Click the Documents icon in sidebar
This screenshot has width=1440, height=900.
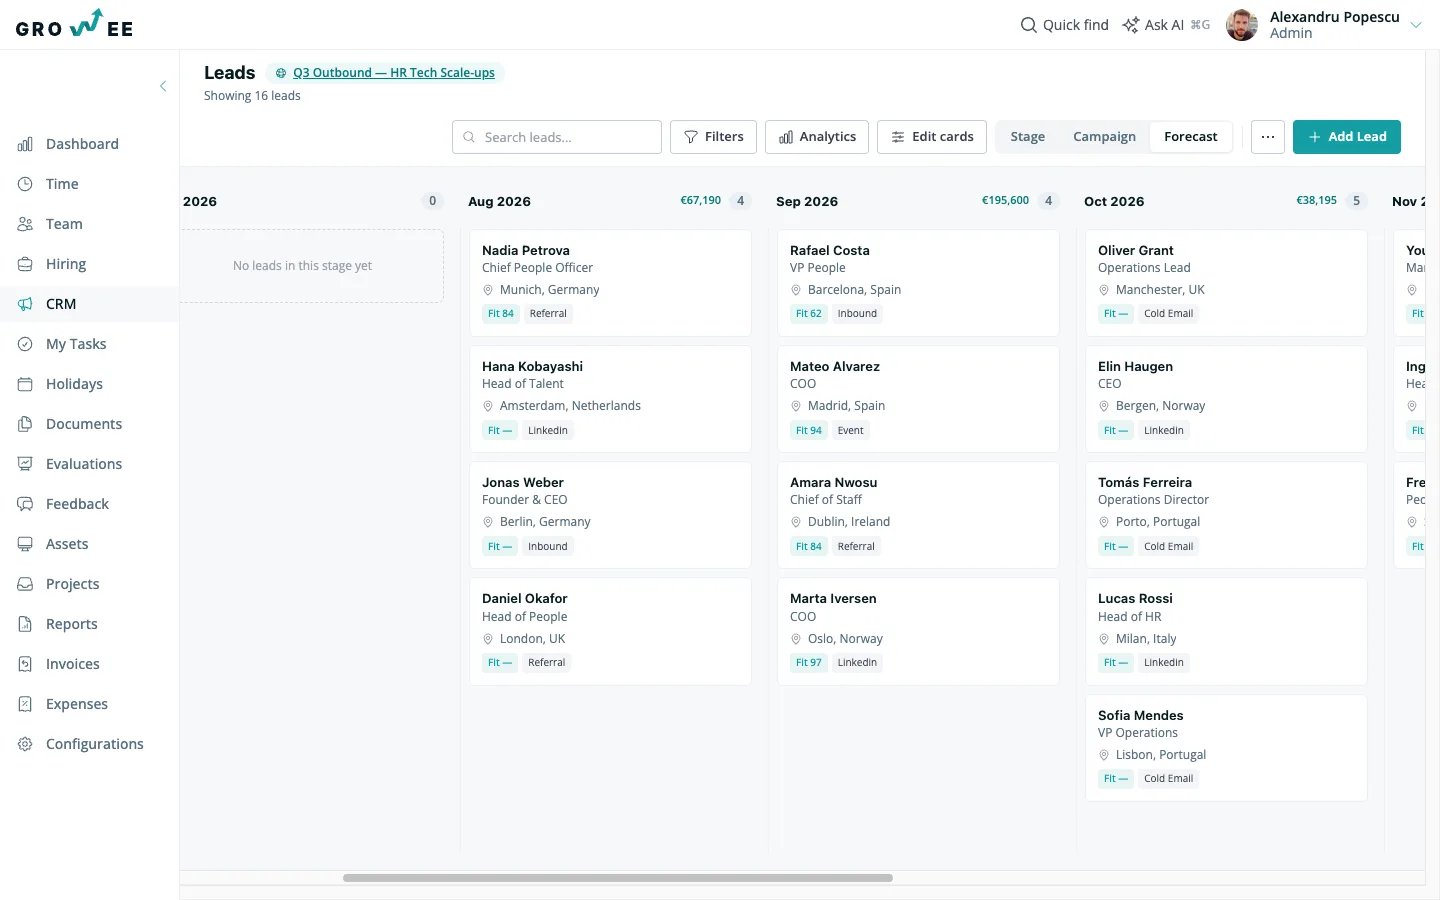tap(25, 424)
